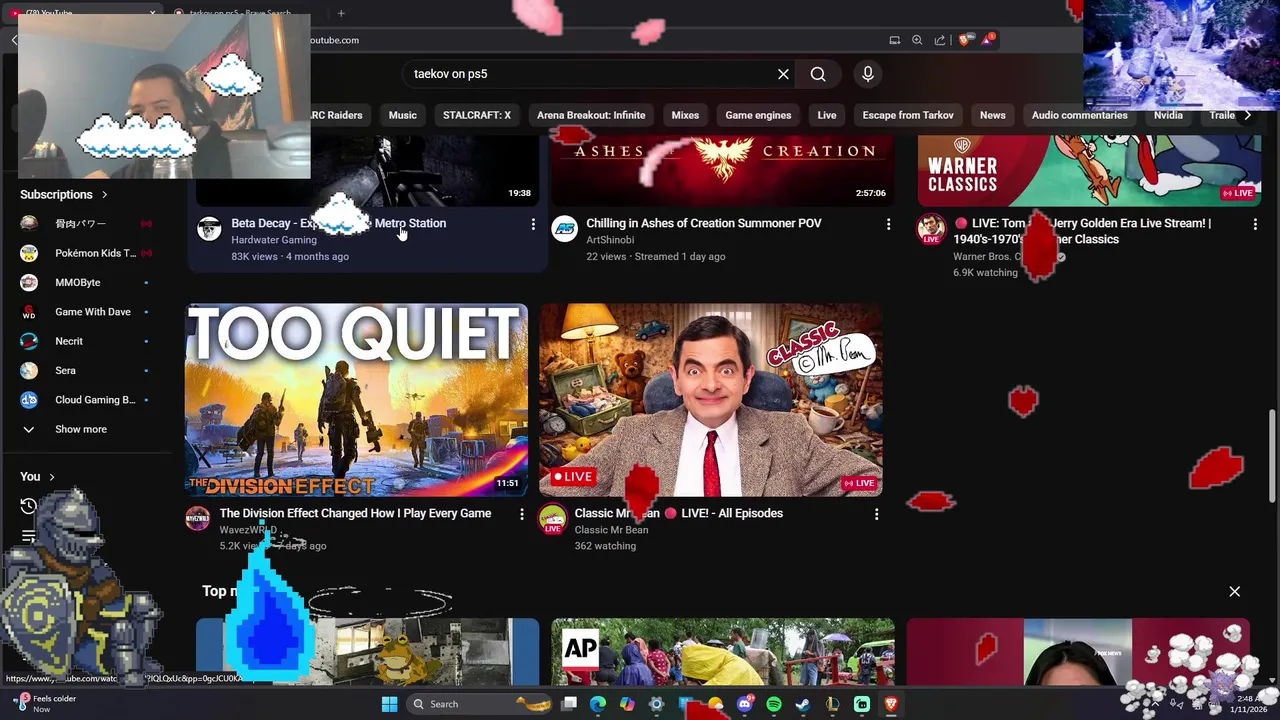Open Classic Mr Bean channel avatar
The height and width of the screenshot is (720, 1280).
tap(552, 519)
